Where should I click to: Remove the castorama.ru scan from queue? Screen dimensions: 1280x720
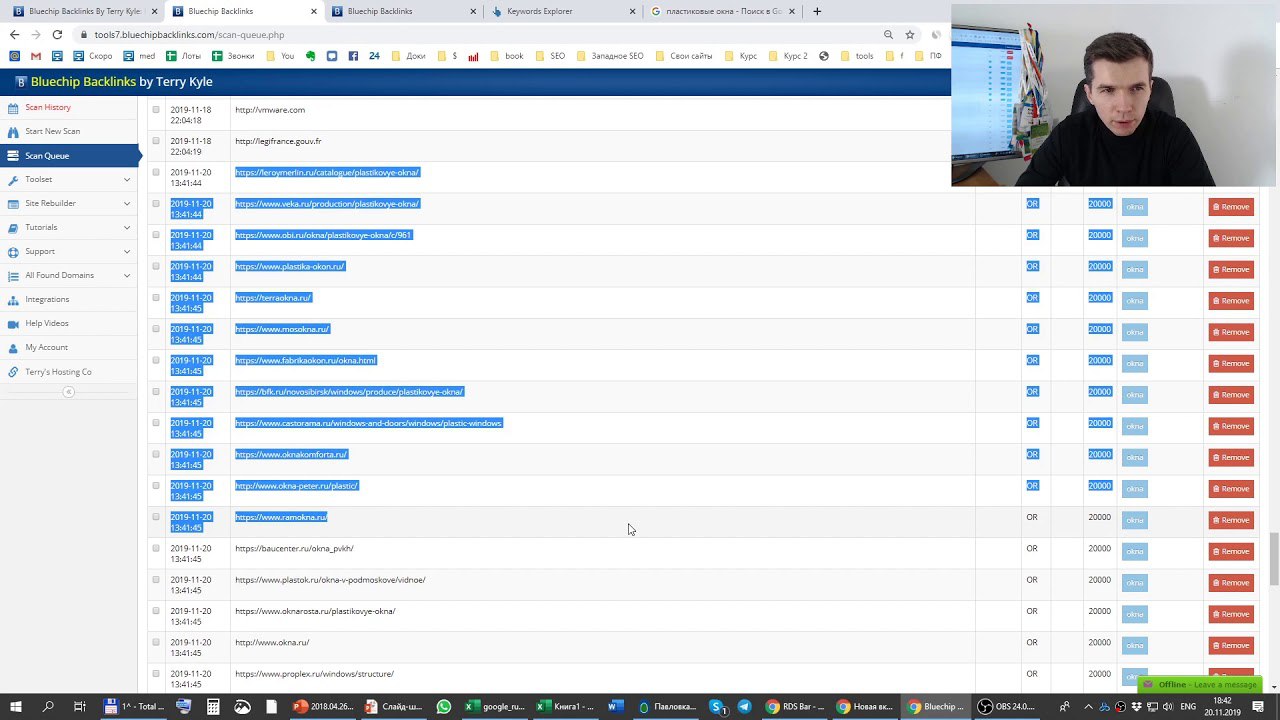[x=1231, y=426]
